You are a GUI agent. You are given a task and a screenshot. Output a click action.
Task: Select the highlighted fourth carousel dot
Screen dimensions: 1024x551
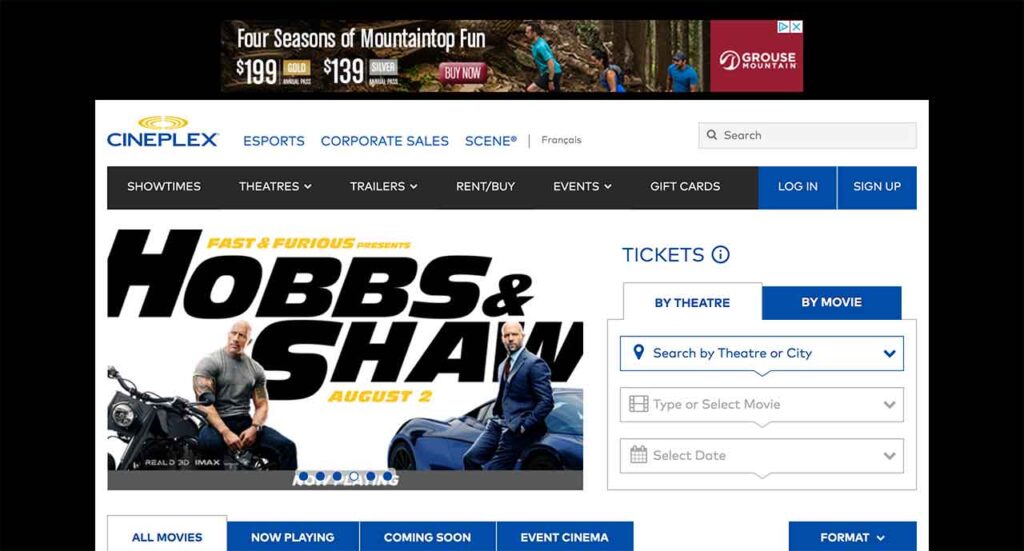353,477
